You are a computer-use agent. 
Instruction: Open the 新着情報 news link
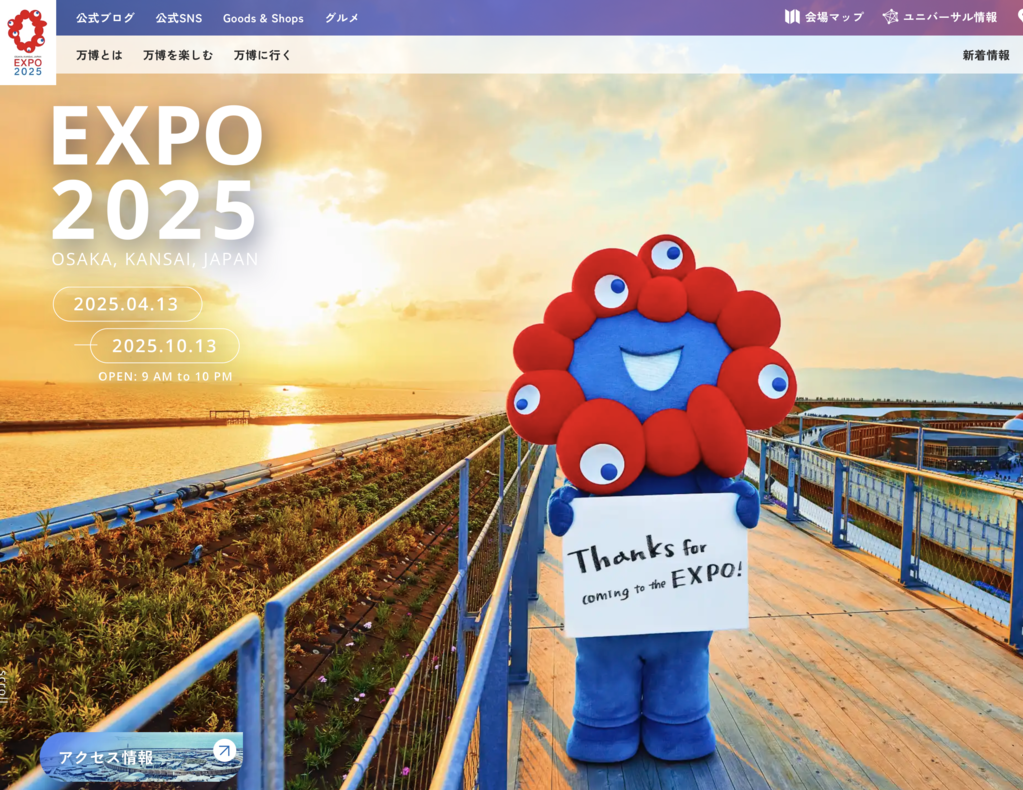coord(985,55)
